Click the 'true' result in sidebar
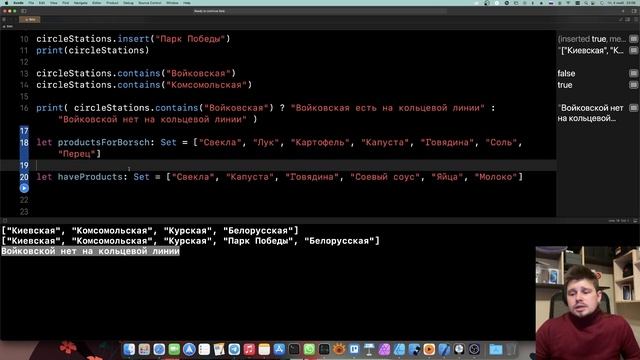Viewport: 640px width, 360px height. (x=565, y=85)
